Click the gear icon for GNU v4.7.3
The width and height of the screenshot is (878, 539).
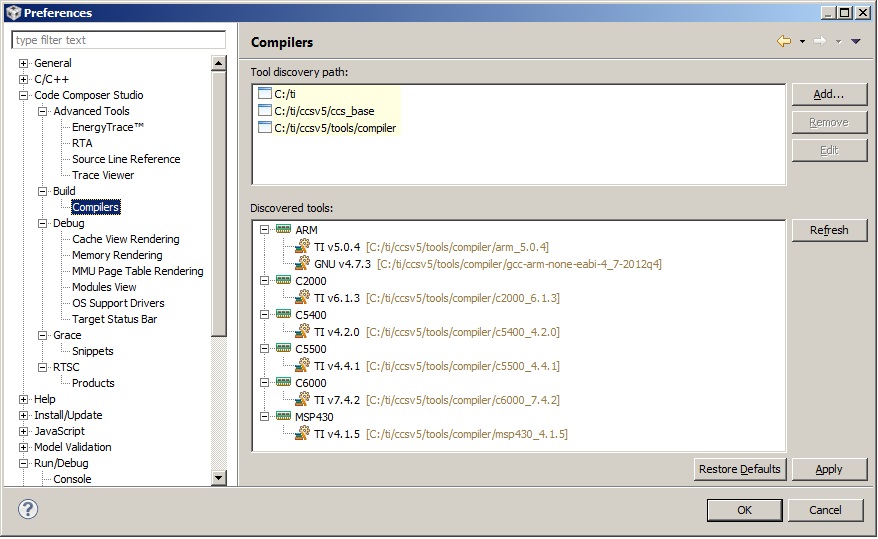(x=302, y=263)
